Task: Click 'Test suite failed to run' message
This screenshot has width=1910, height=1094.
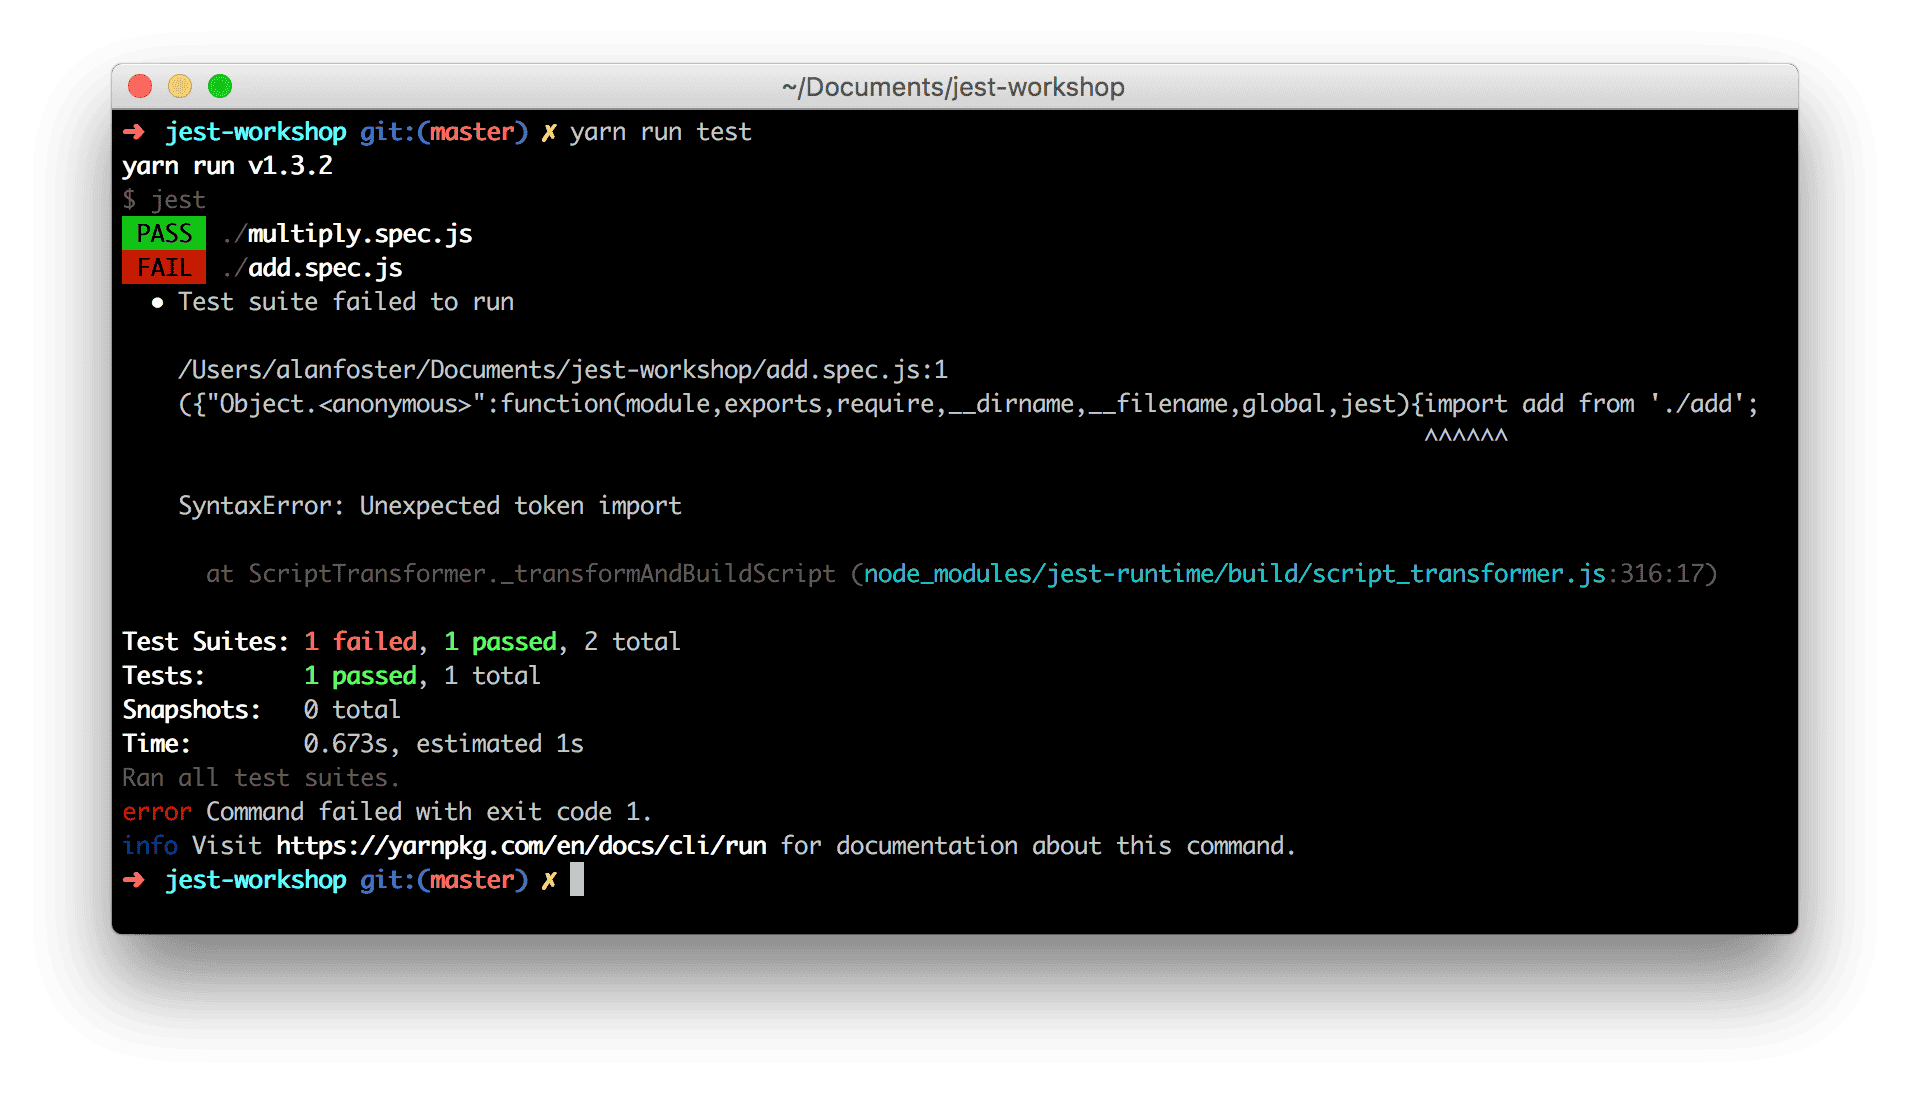Action: click(x=346, y=302)
